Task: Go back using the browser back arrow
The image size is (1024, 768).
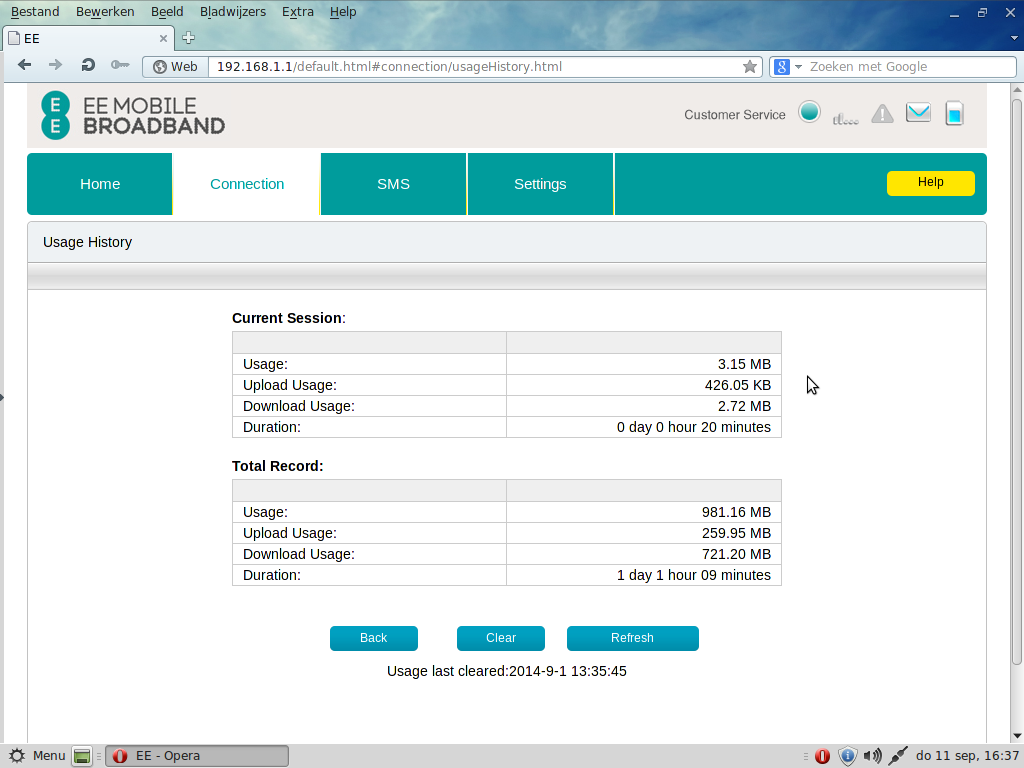Action: click(x=25, y=66)
